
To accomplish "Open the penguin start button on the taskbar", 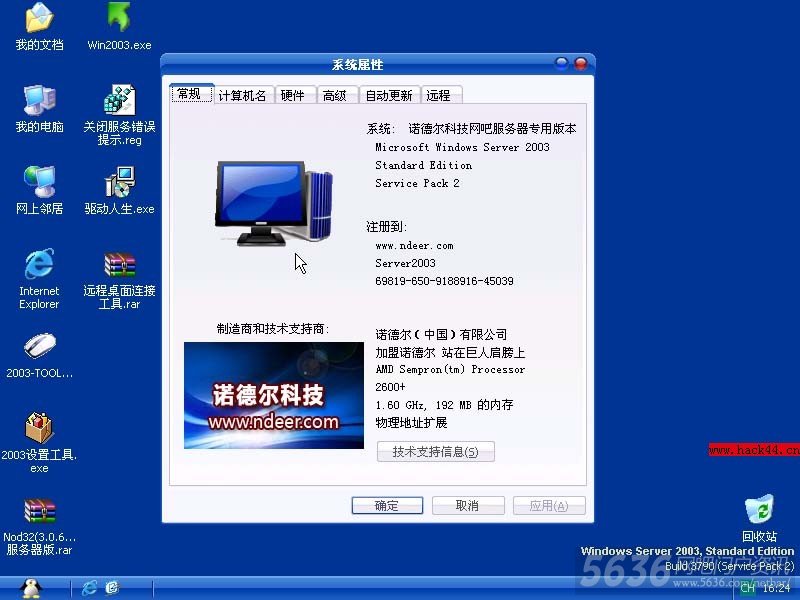I will point(32,588).
